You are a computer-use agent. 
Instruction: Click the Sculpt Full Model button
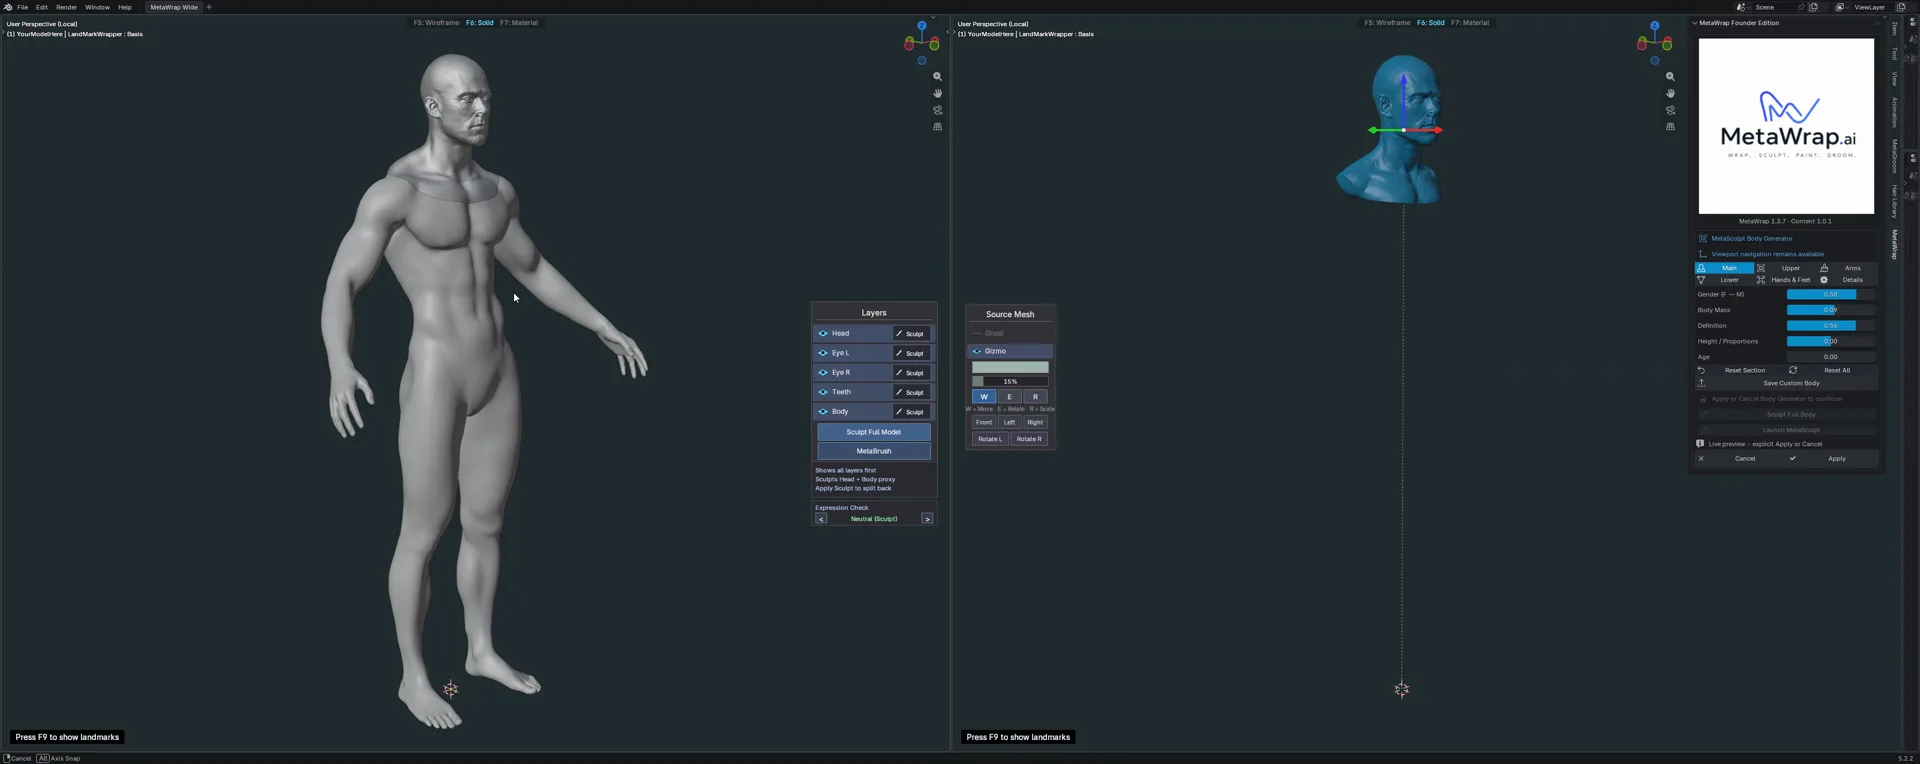click(x=874, y=432)
